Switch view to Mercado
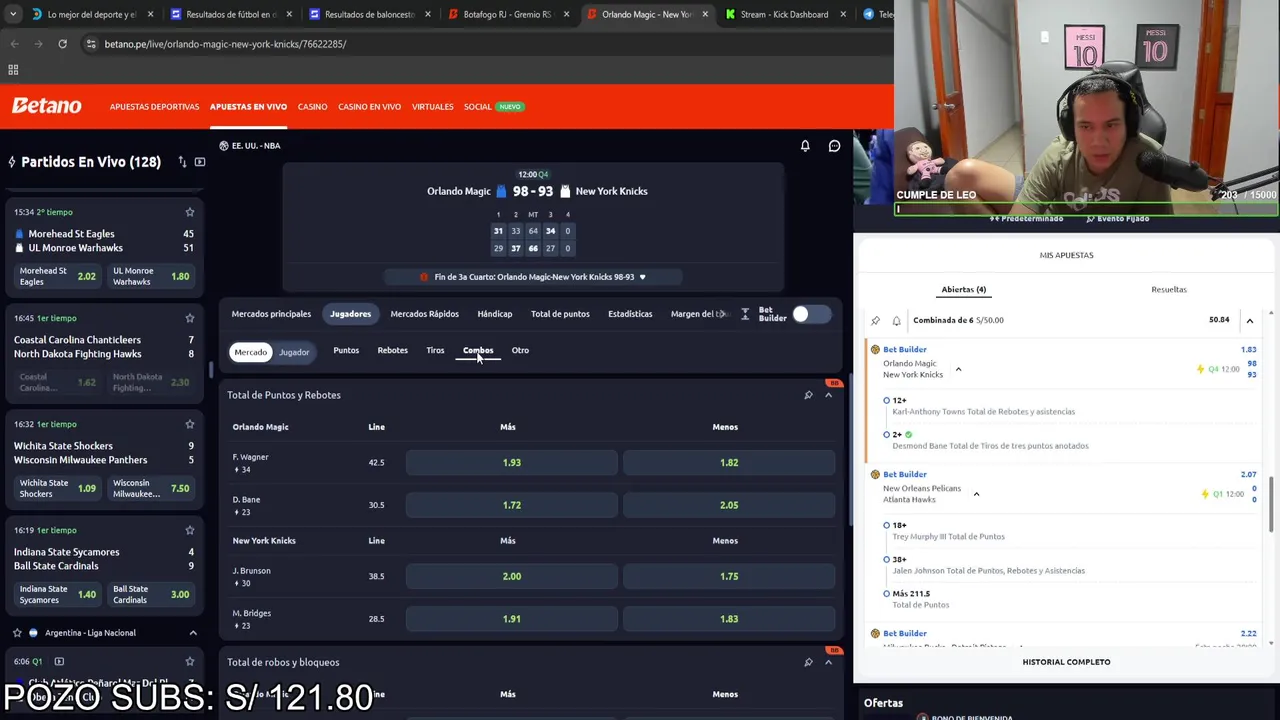This screenshot has width=1280, height=720. point(250,352)
